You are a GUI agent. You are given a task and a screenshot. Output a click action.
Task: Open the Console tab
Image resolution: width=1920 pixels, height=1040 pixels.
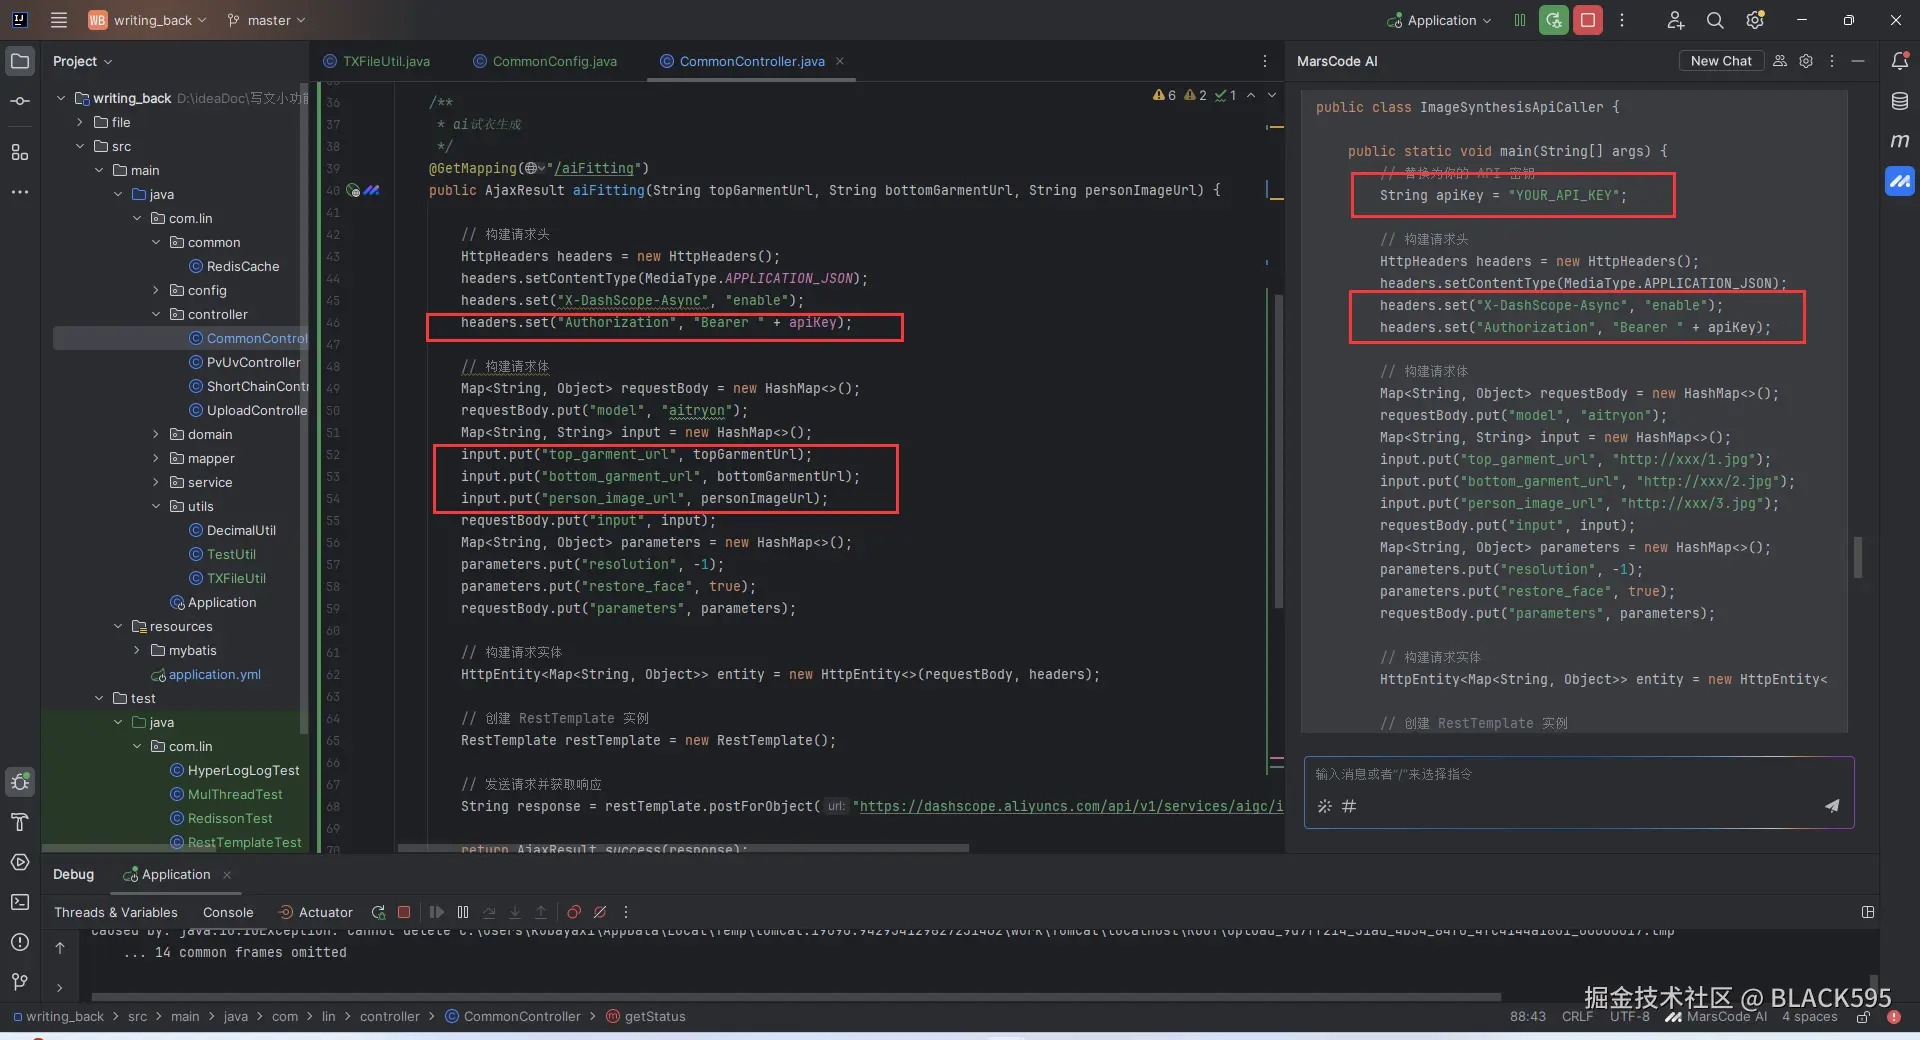click(x=228, y=912)
